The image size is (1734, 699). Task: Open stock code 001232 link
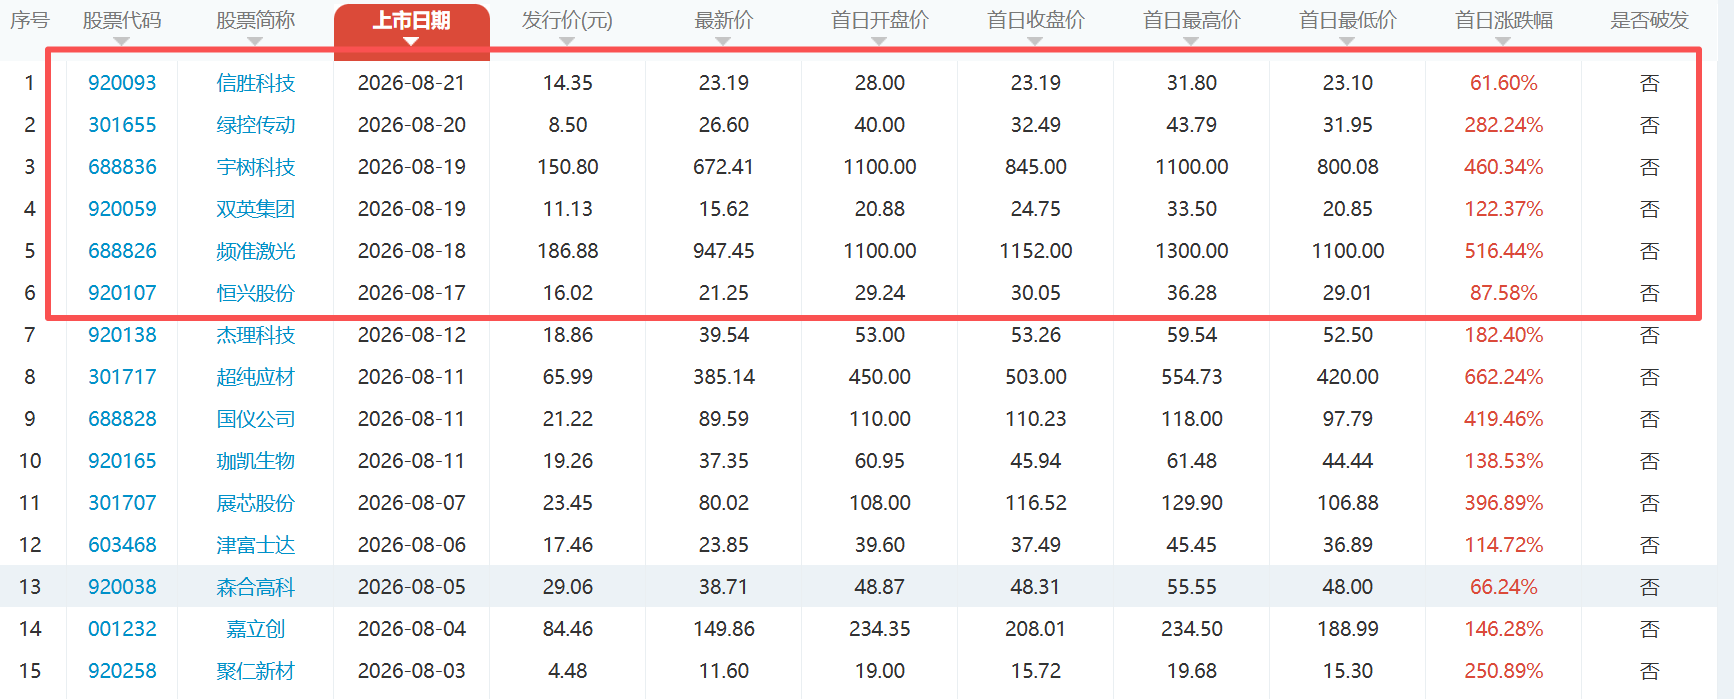click(x=122, y=629)
